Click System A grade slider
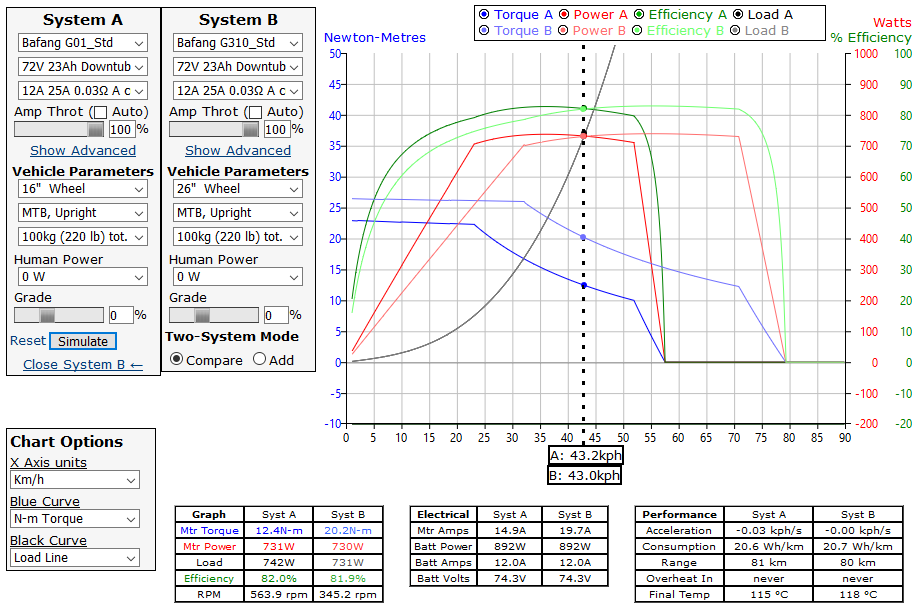917x610 pixels. coord(59,315)
